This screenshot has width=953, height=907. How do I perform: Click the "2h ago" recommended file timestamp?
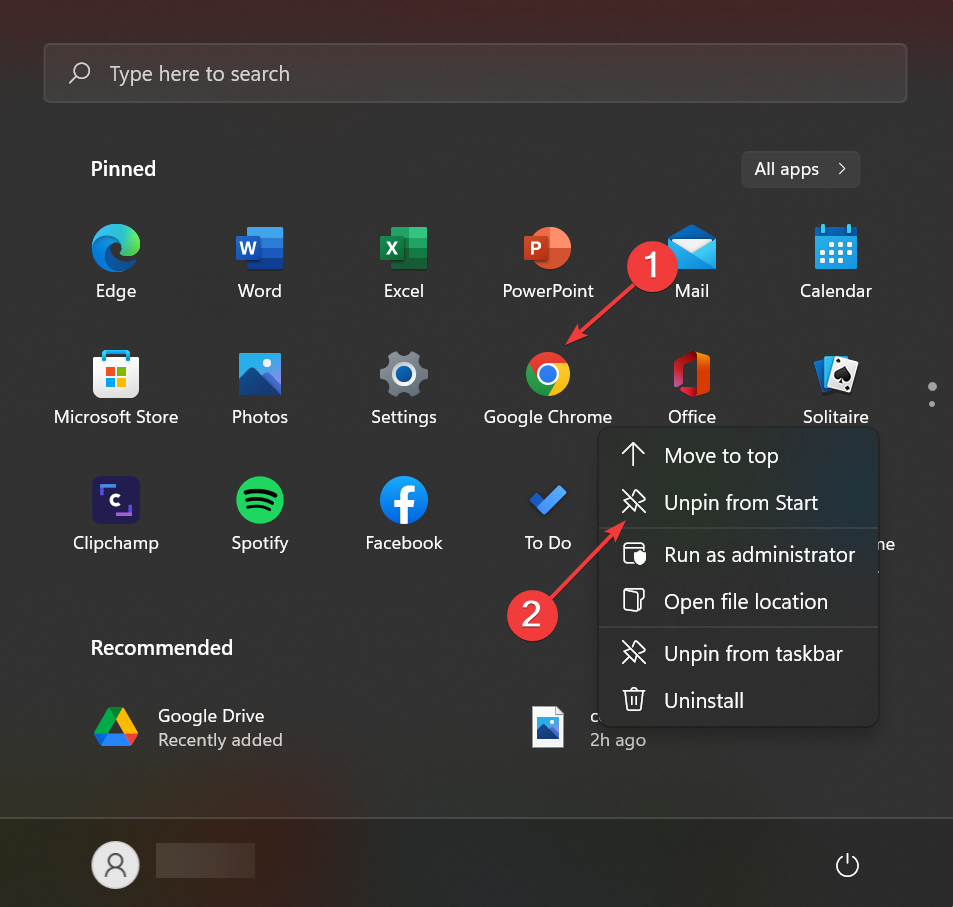coord(618,740)
